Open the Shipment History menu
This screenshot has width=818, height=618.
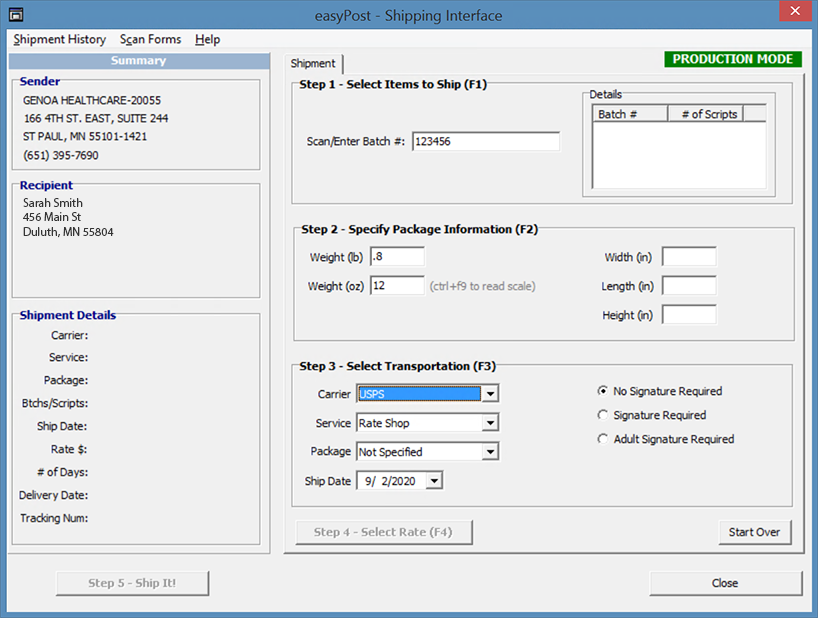tap(60, 39)
